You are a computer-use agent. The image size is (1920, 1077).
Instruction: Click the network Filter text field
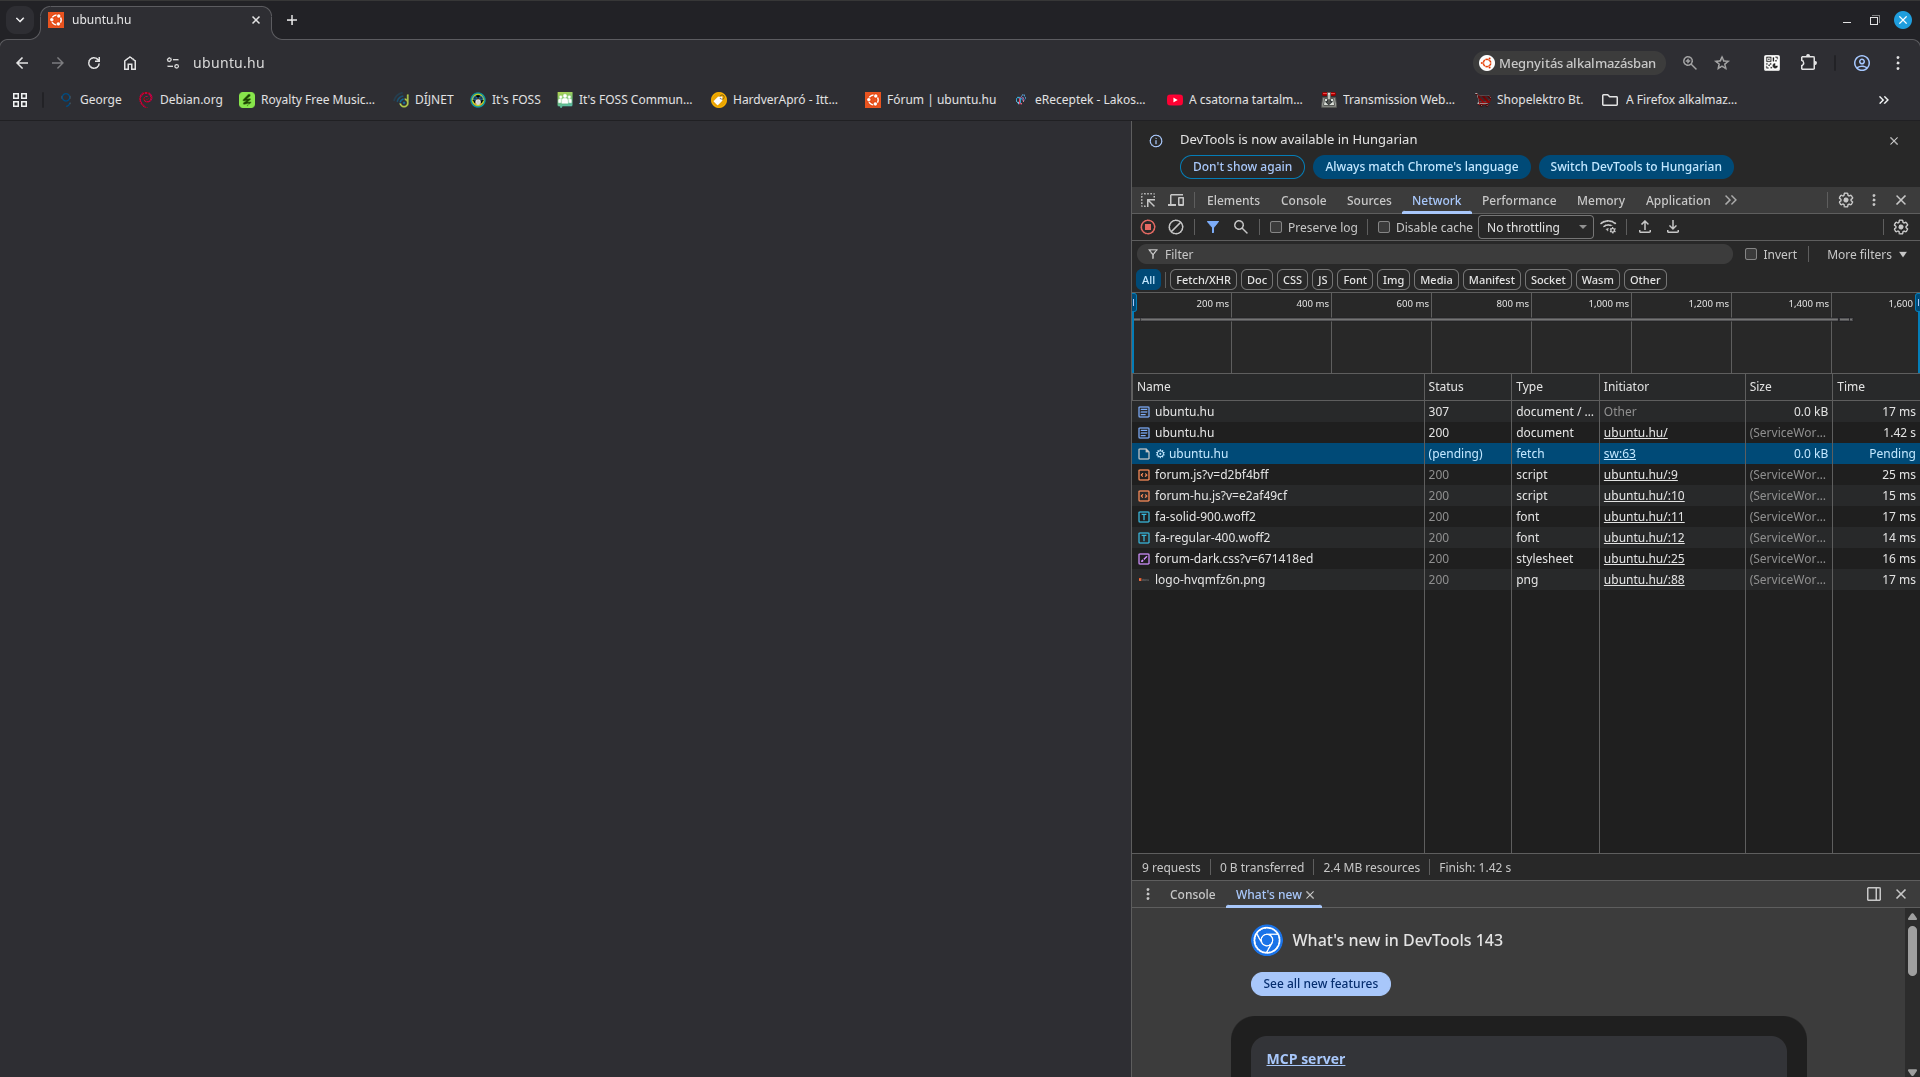pos(1440,254)
